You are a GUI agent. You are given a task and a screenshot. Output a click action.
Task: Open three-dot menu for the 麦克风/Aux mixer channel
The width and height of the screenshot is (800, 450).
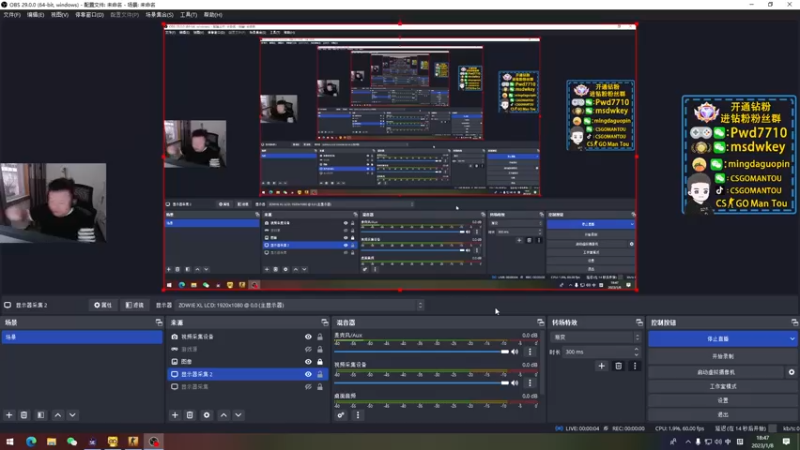[x=530, y=352]
